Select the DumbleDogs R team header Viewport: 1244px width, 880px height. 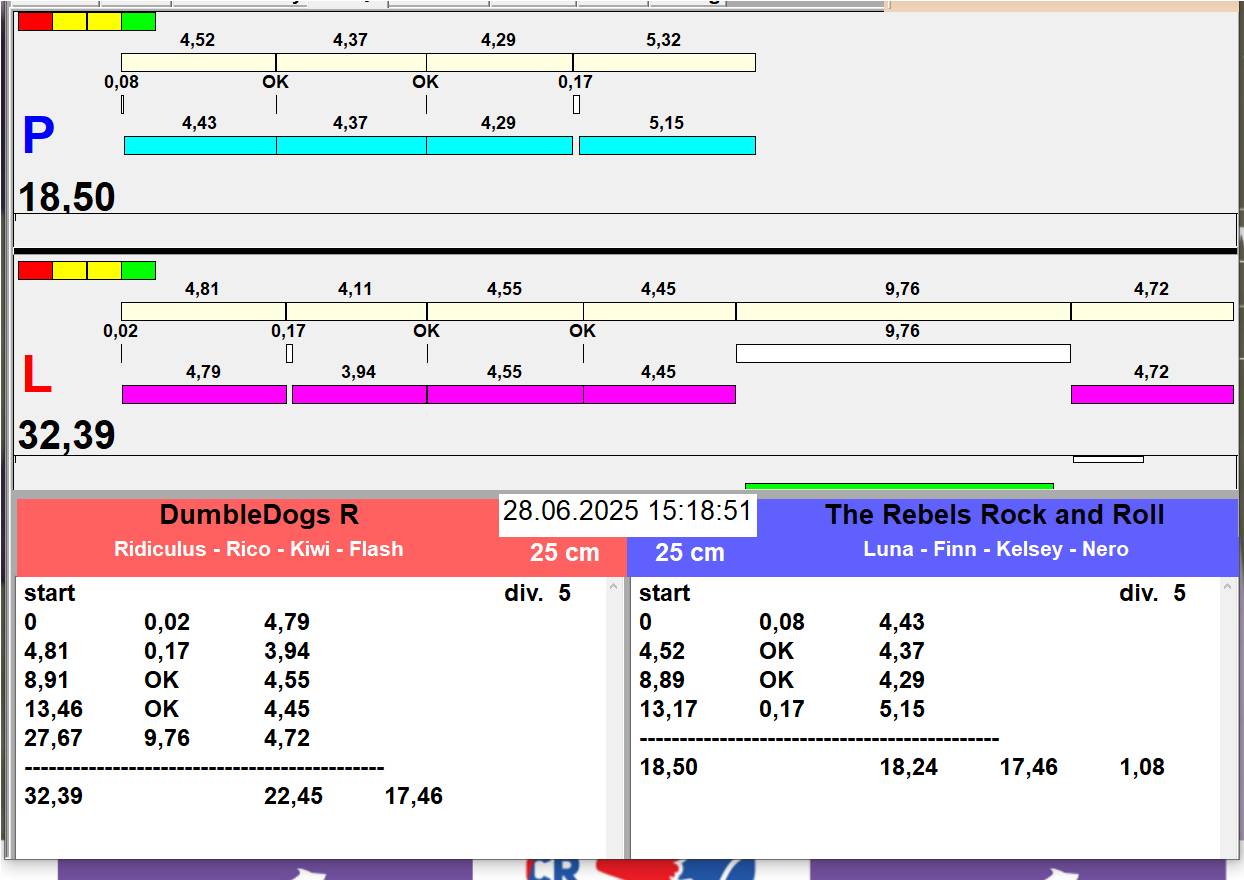coord(259,516)
